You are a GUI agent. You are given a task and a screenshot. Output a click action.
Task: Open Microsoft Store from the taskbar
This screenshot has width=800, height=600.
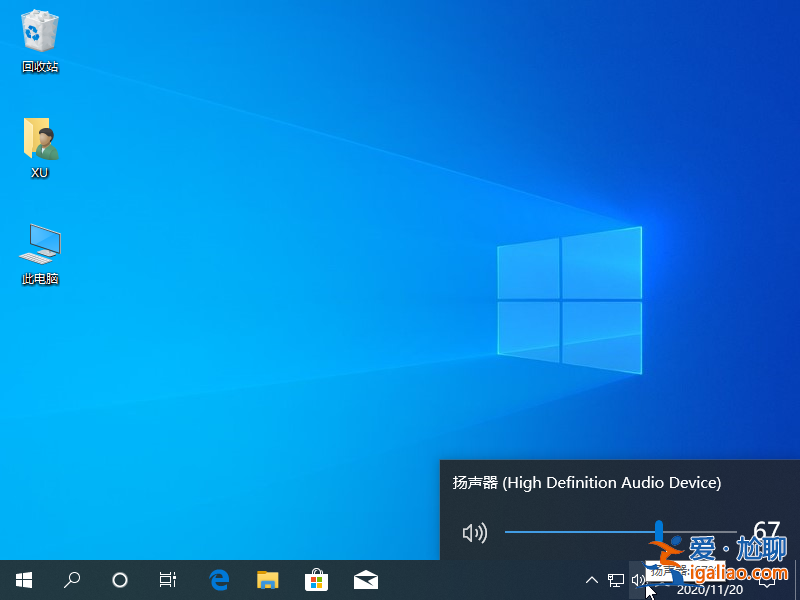point(316,579)
